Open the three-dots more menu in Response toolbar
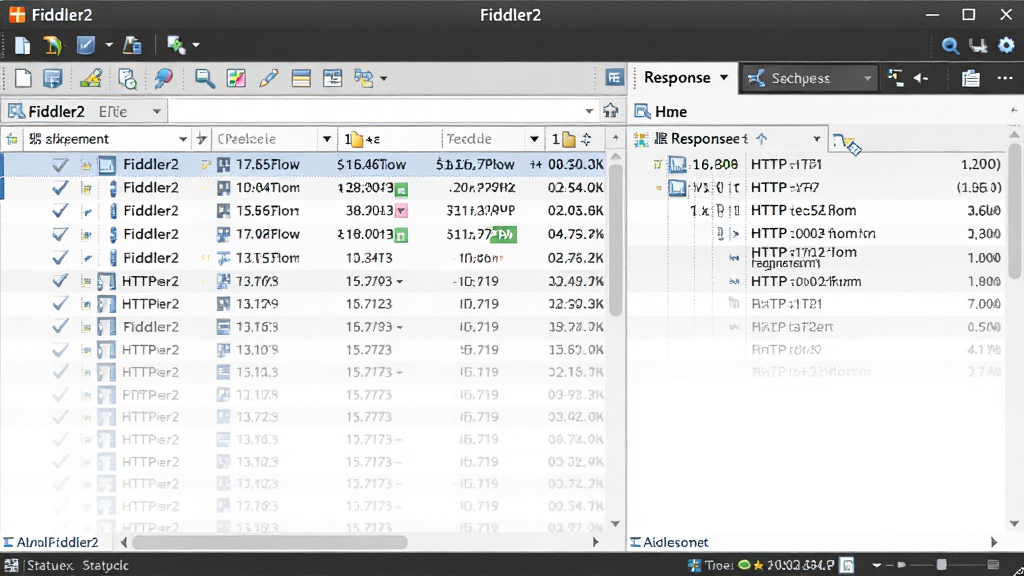The image size is (1024, 576). coord(1005,78)
